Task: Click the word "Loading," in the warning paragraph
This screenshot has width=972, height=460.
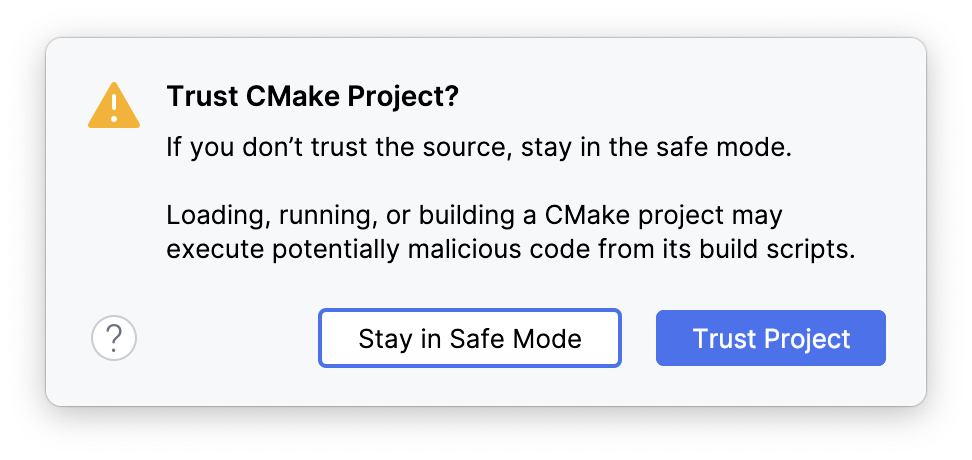Action: point(207,216)
